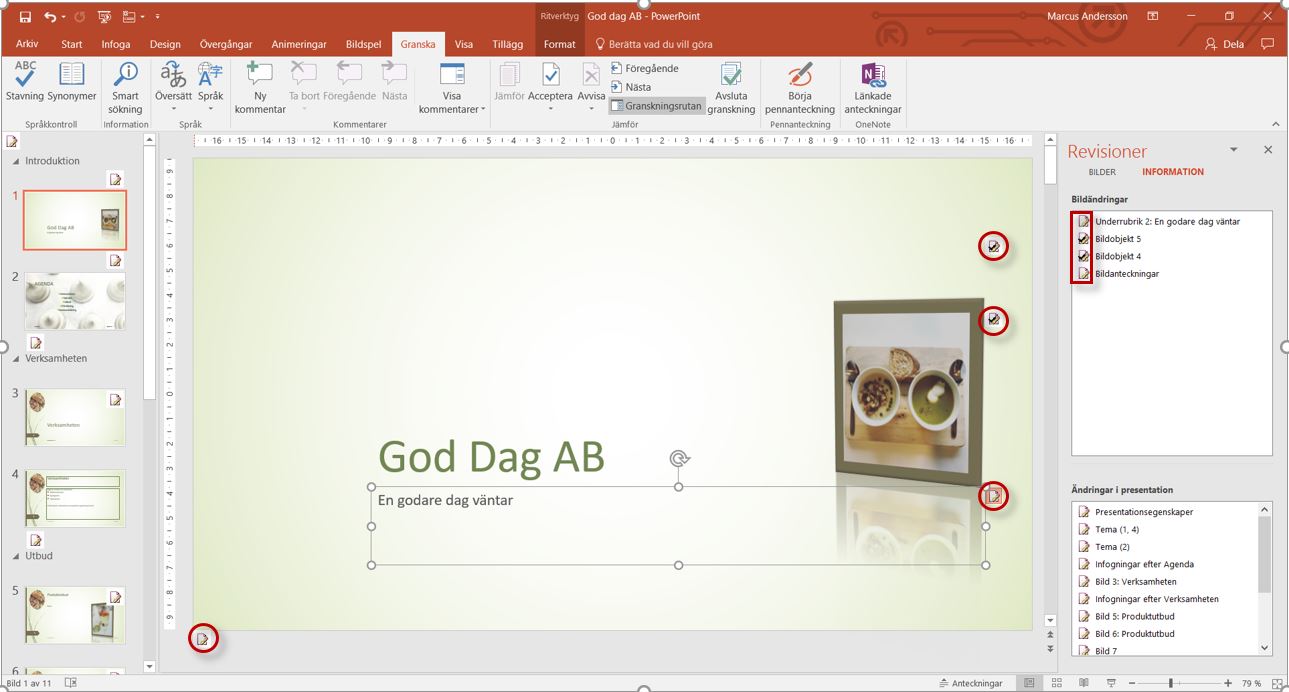Screen dimensions: 1289x692
Task: Select Tema (2) change entry
Action: [1112, 547]
